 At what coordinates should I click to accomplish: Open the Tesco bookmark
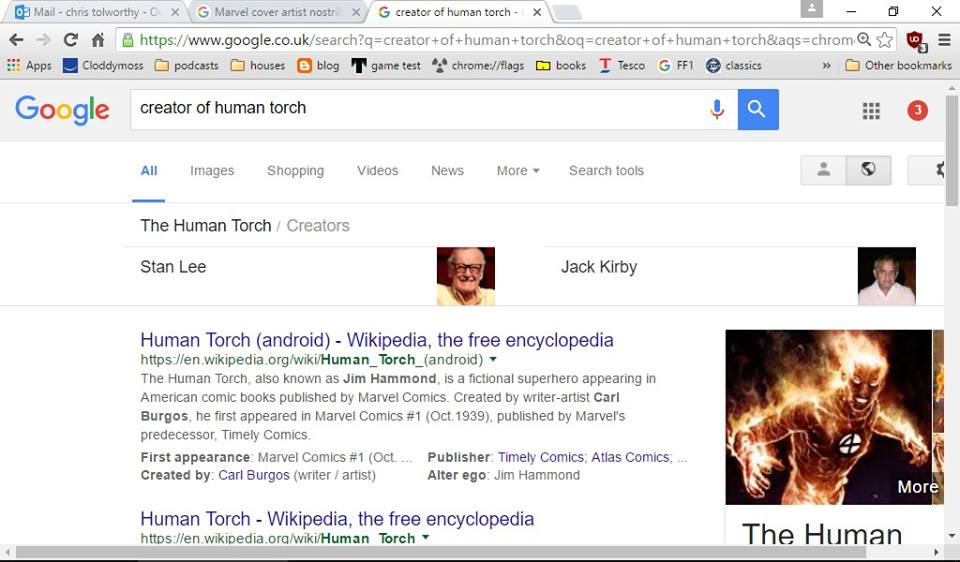pos(621,66)
